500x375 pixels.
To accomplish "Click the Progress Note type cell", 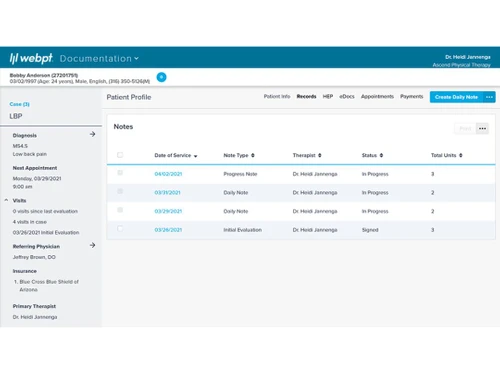I will 240,174.
